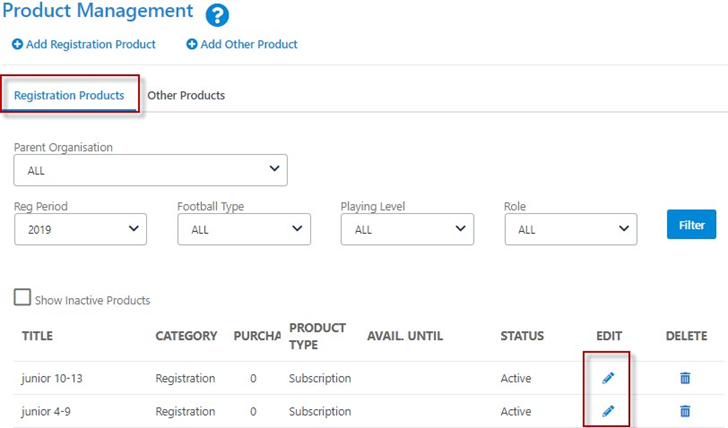Switch to the Registration Products tab
Viewport: 728px width, 428px height.
click(x=69, y=96)
